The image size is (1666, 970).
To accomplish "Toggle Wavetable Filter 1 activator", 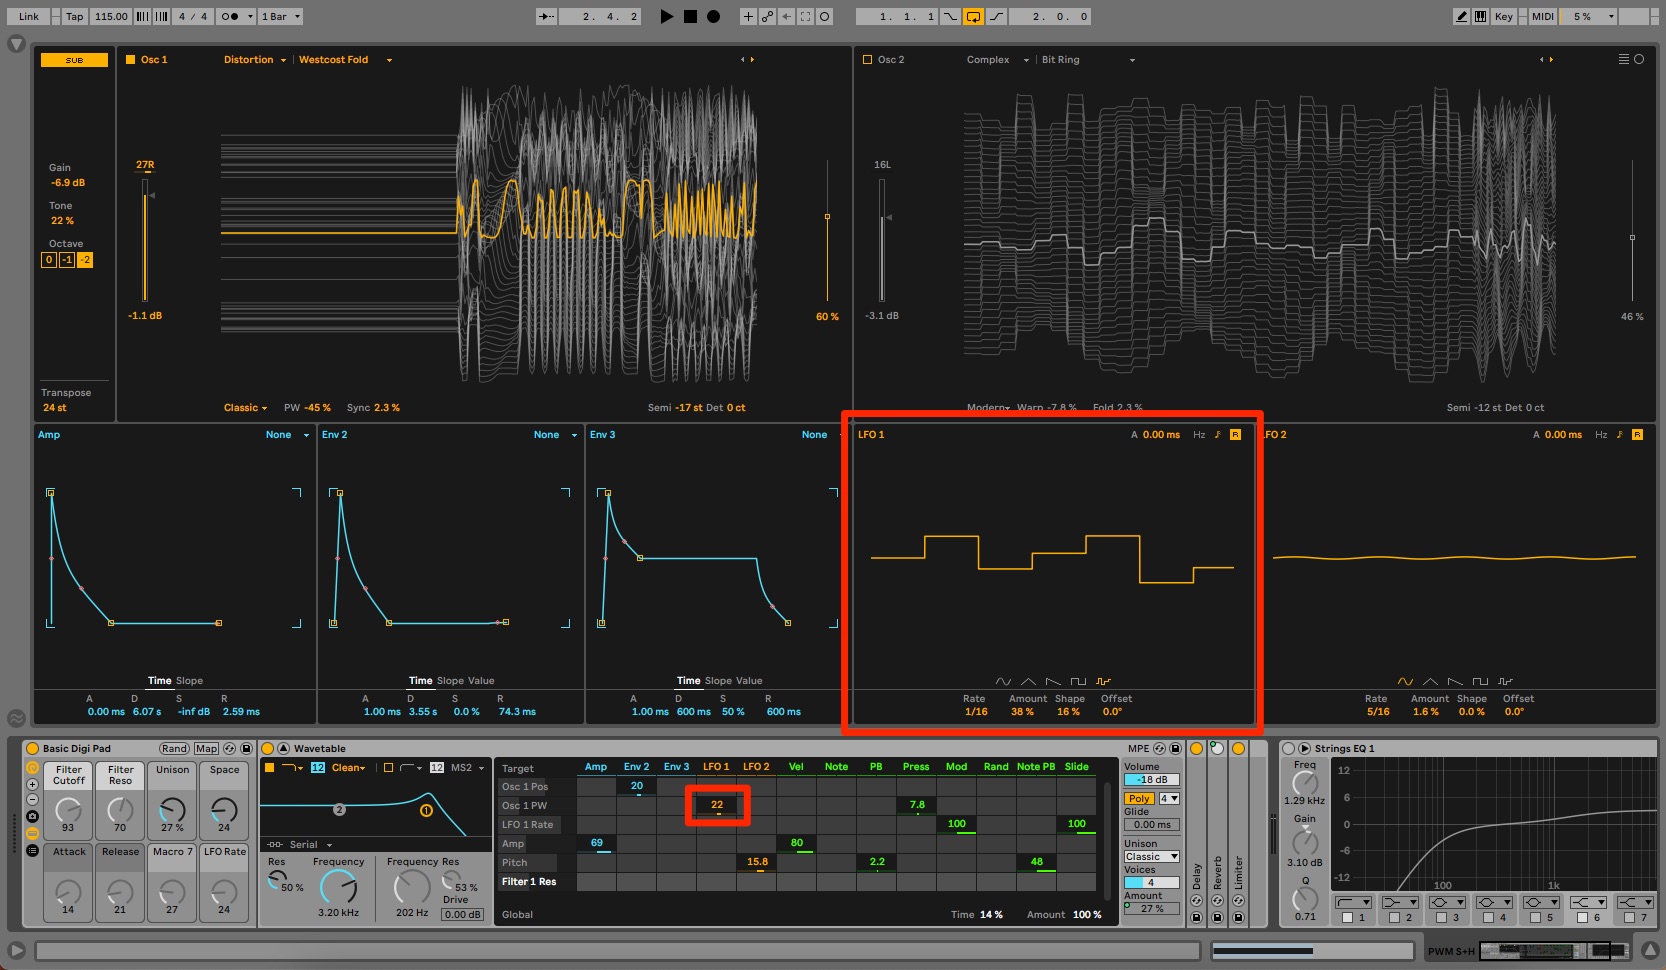I will [269, 768].
